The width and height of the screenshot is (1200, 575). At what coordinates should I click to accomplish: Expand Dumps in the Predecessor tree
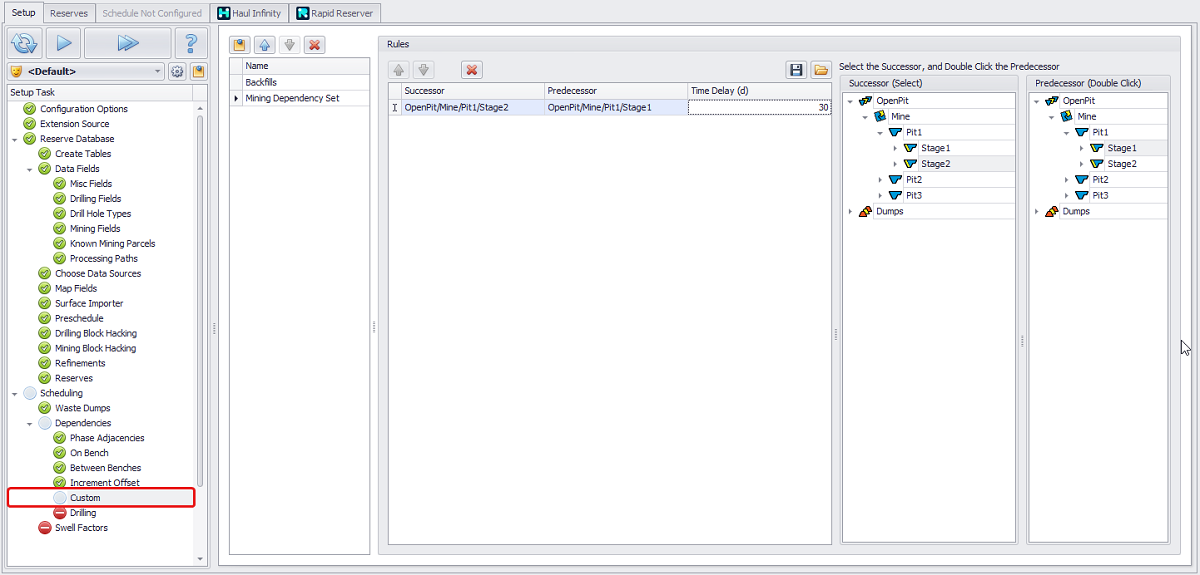pyautogui.click(x=1037, y=211)
